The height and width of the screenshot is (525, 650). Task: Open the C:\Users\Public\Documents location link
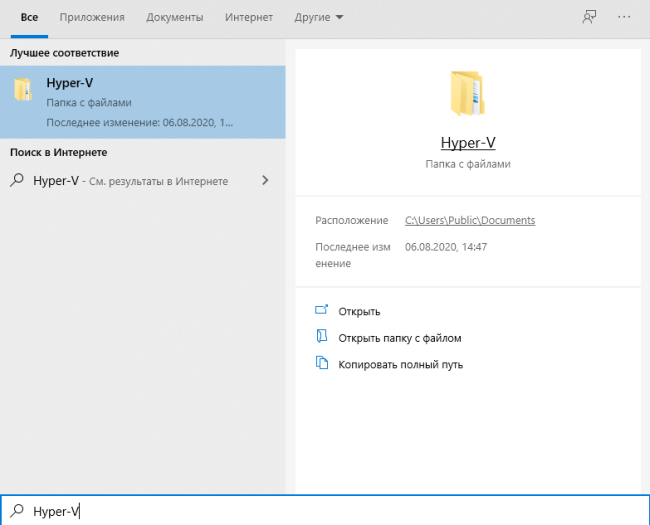[x=470, y=220]
